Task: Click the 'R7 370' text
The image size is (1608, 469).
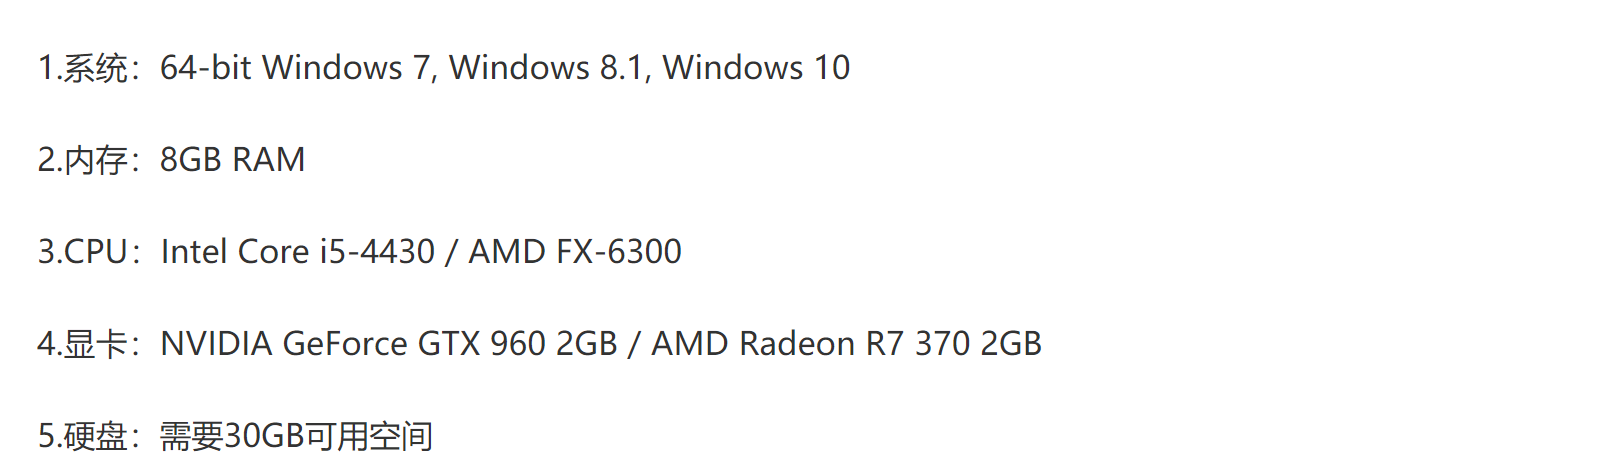Action: (918, 344)
